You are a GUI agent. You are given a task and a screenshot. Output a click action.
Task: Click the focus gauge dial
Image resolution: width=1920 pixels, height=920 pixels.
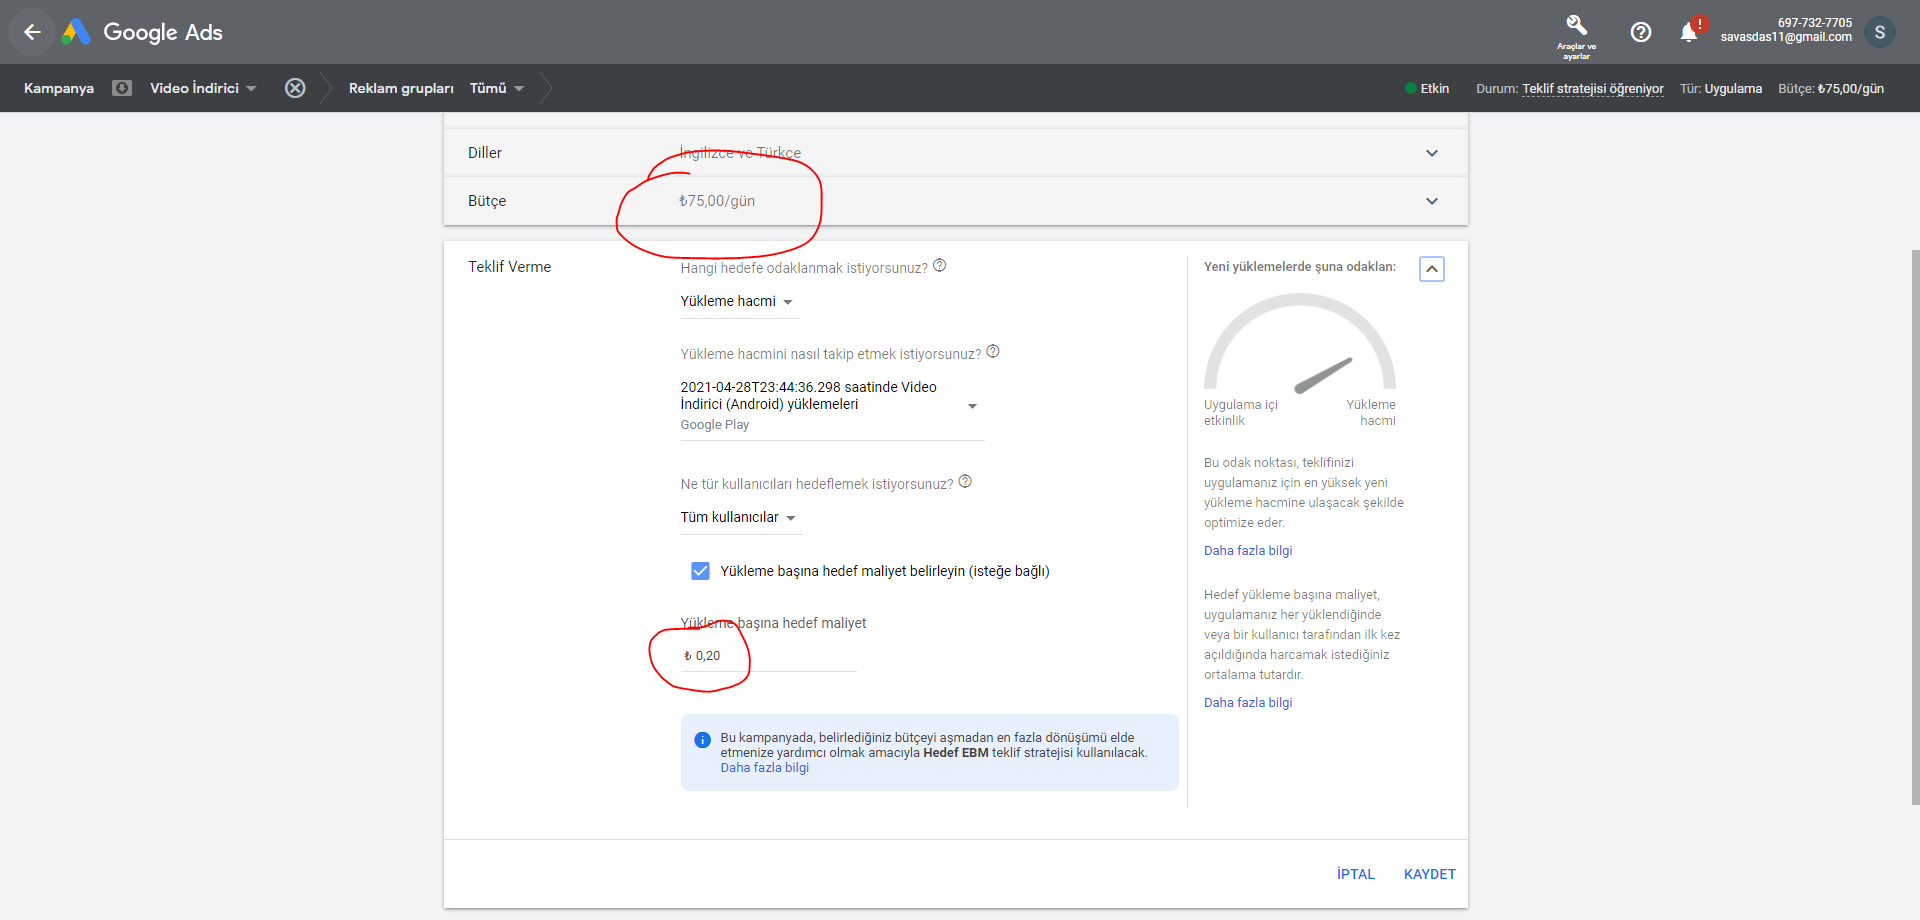[1299, 342]
